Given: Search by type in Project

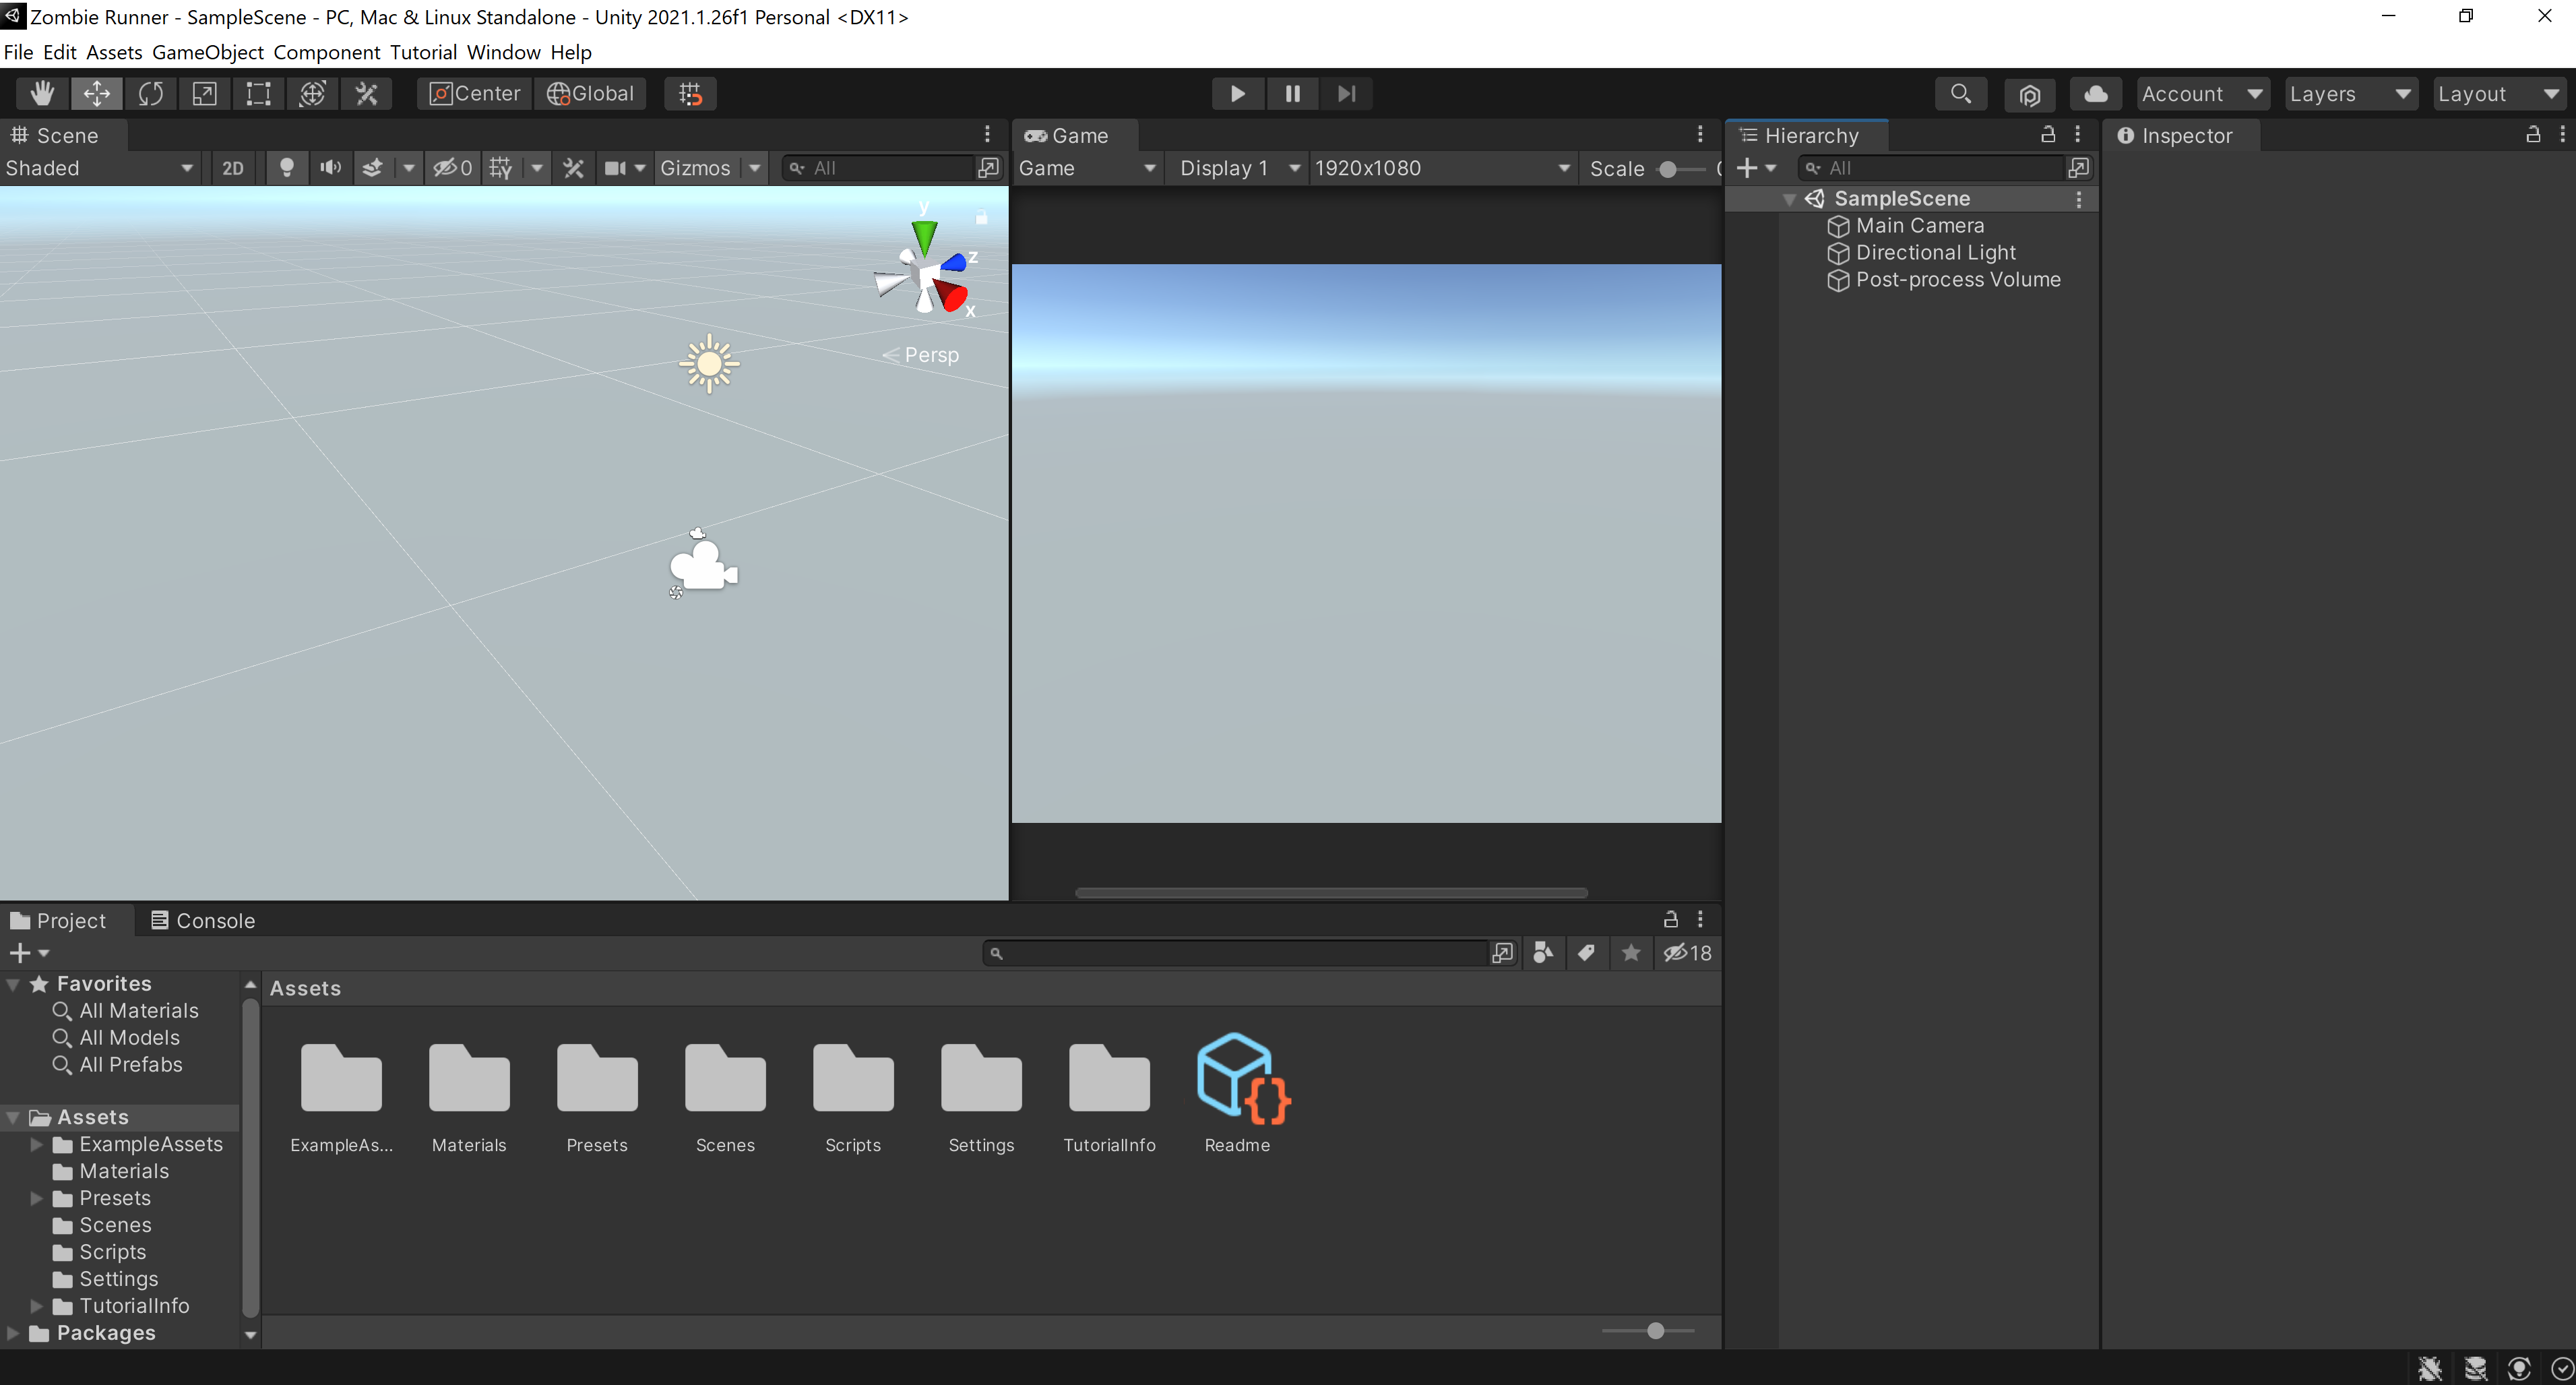Looking at the screenshot, I should tap(1543, 953).
